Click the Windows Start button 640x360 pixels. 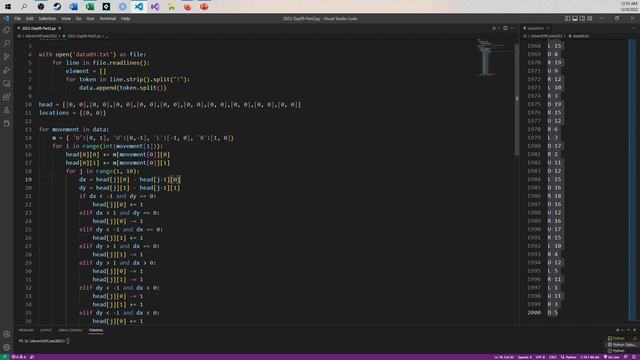coord(8,7)
